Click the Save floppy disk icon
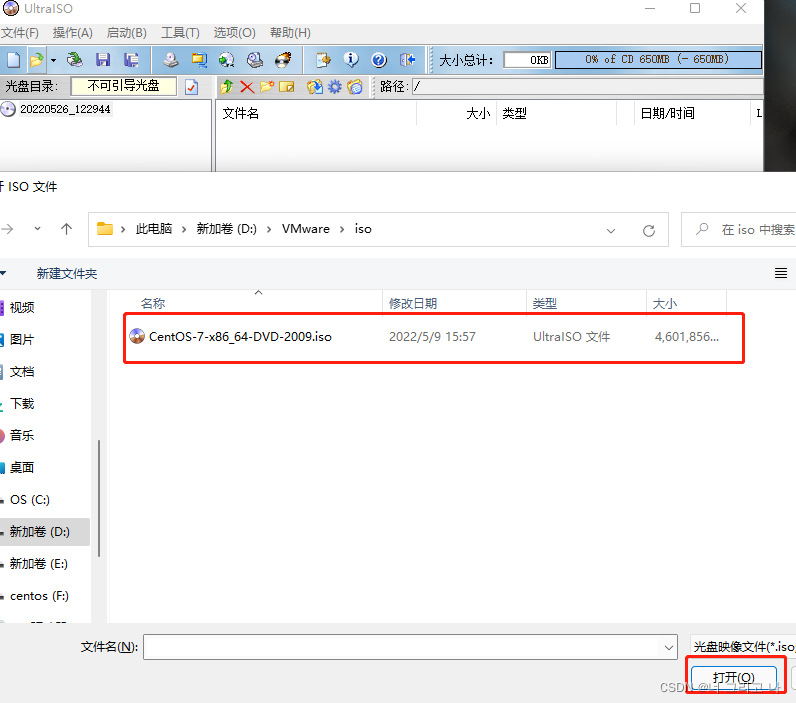This screenshot has height=703, width=796. click(103, 60)
